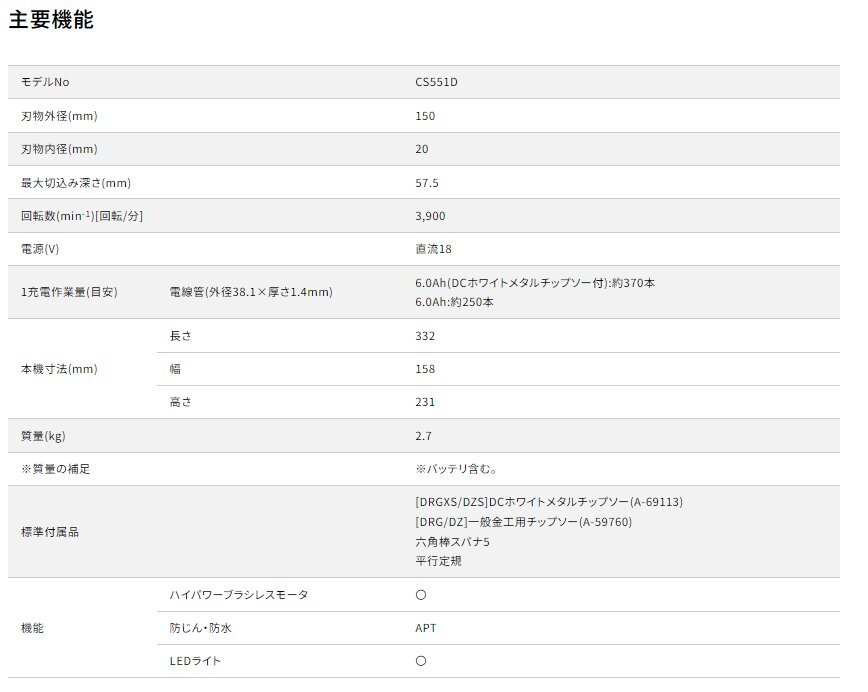Viewport: 868px width, 692px height.
Task: Click the 六角棒スパナ5 accessory text
Action: click(452, 541)
